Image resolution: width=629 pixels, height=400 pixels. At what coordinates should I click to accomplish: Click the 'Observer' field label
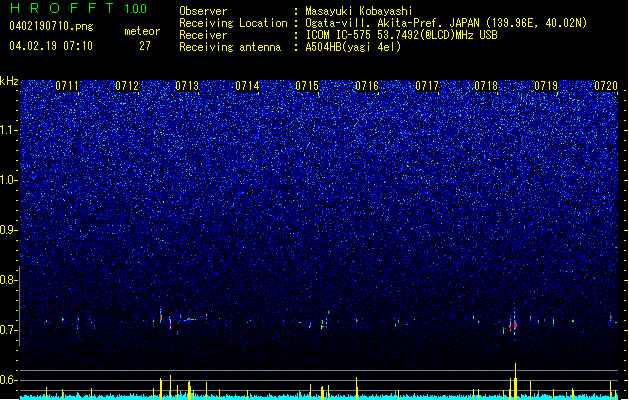203,11
